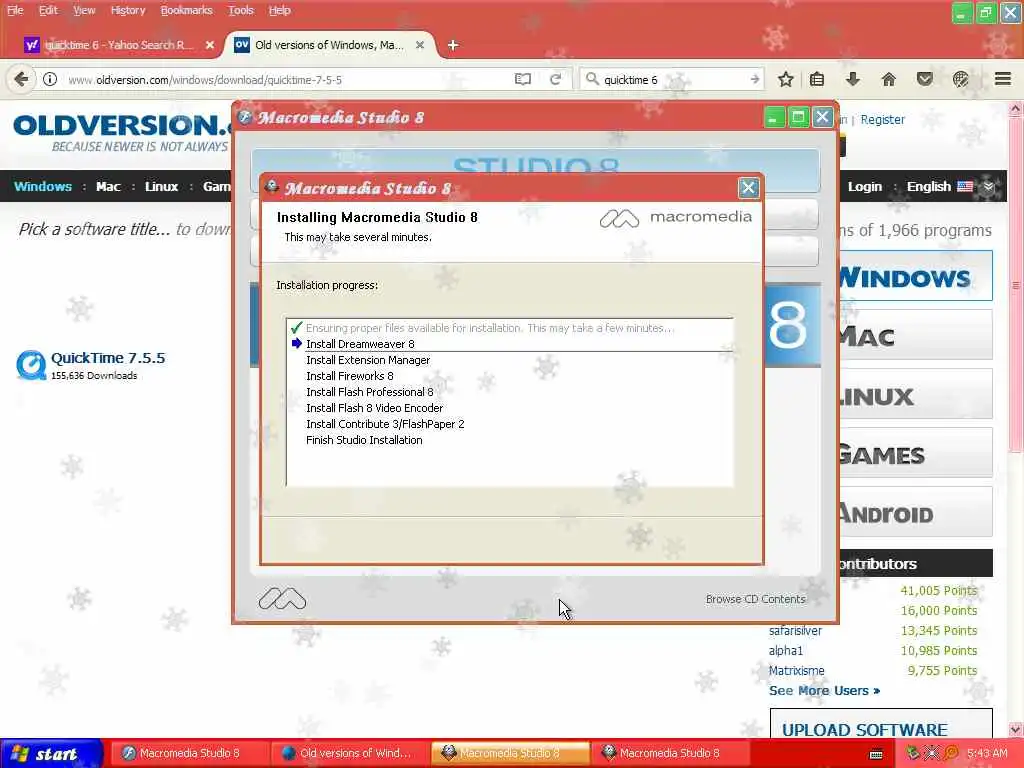
Task: Go to home page icon
Action: [888, 79]
